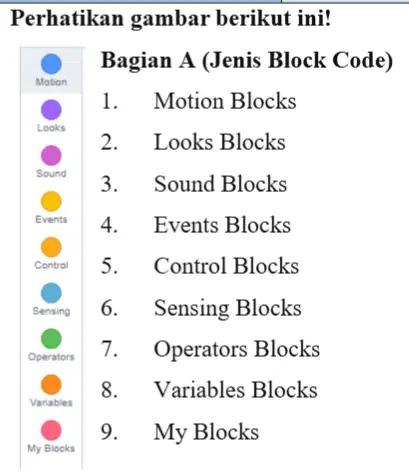This screenshot has width=409, height=472.
Task: Click the Motion label in palette
Action: (51, 82)
